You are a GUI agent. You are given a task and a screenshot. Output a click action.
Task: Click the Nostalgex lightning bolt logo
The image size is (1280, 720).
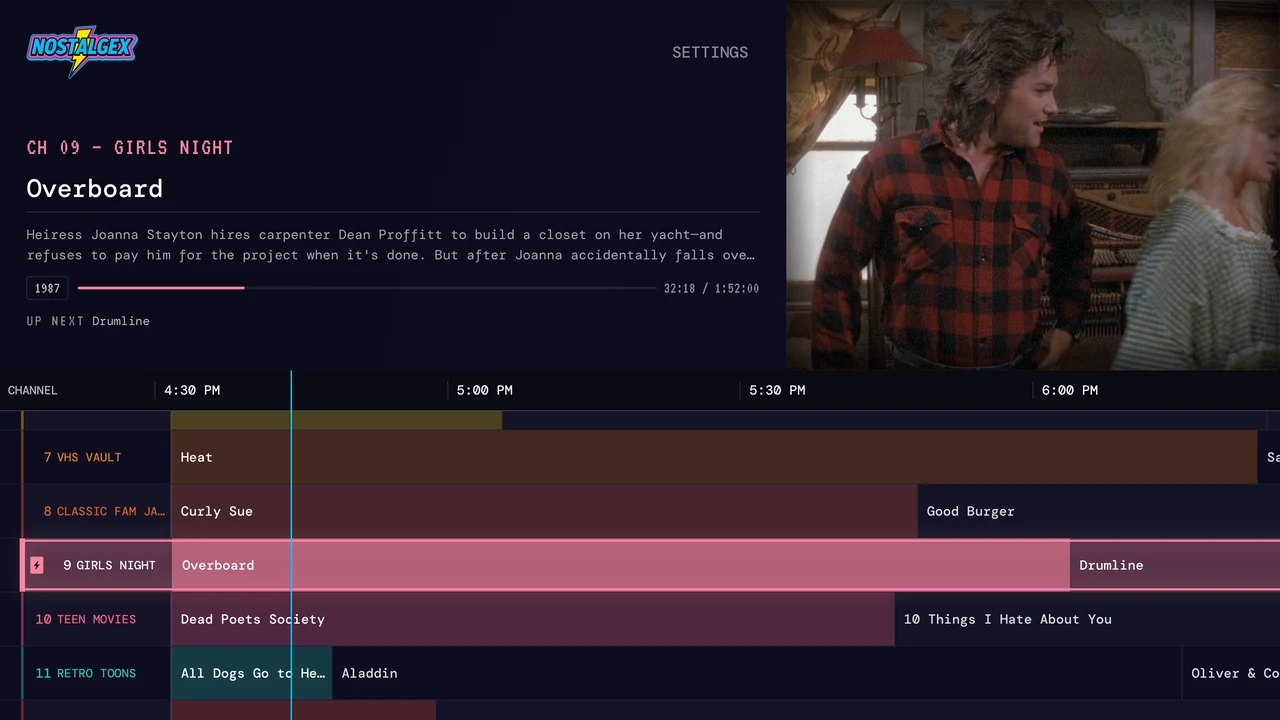[82, 50]
